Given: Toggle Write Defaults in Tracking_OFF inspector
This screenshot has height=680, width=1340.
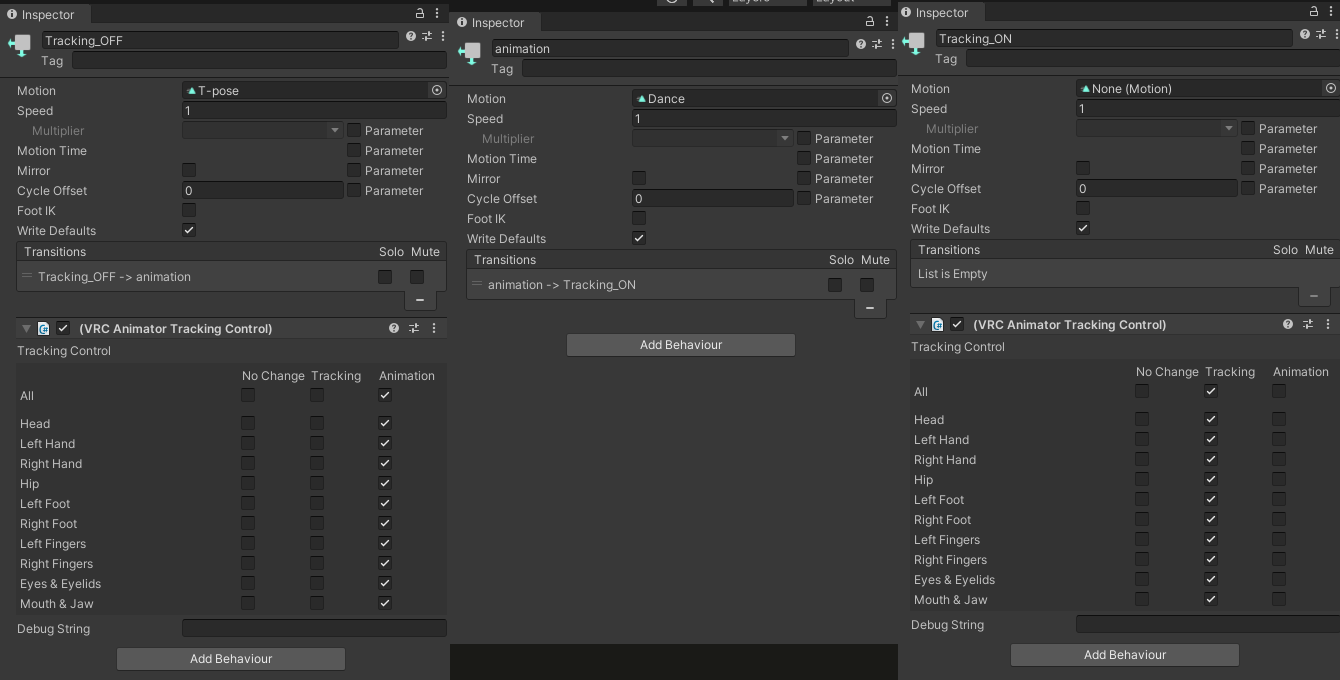Looking at the screenshot, I should 189,230.
